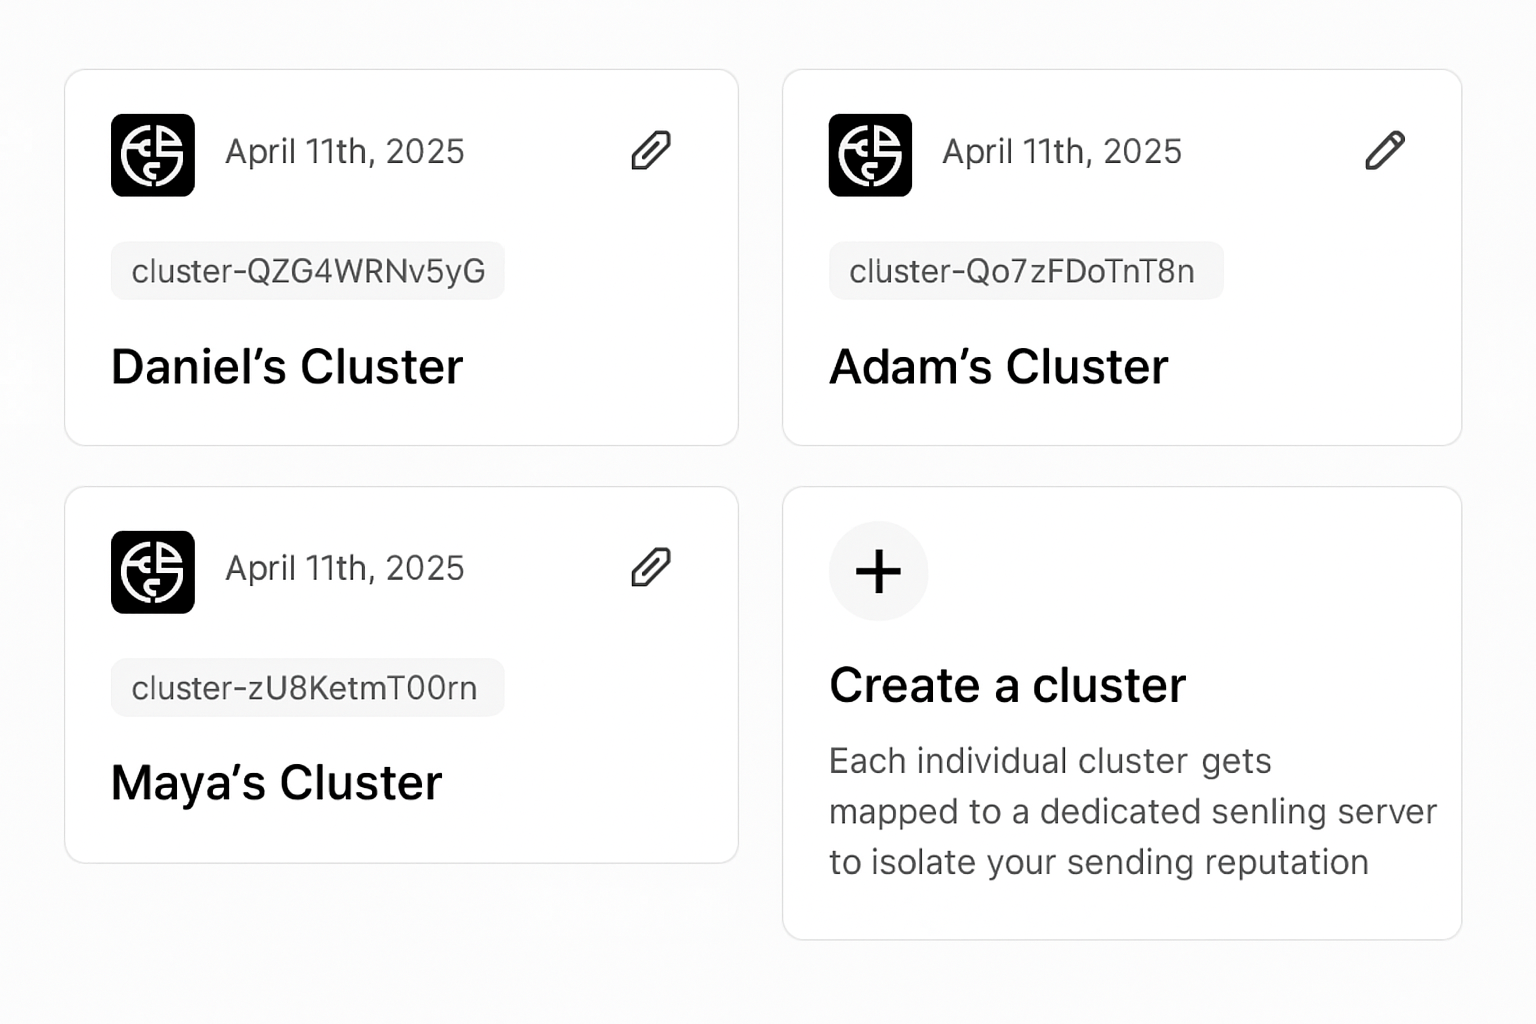Click the globe logo on Adam's Cluster card
This screenshot has width=1536, height=1024.
(870, 155)
